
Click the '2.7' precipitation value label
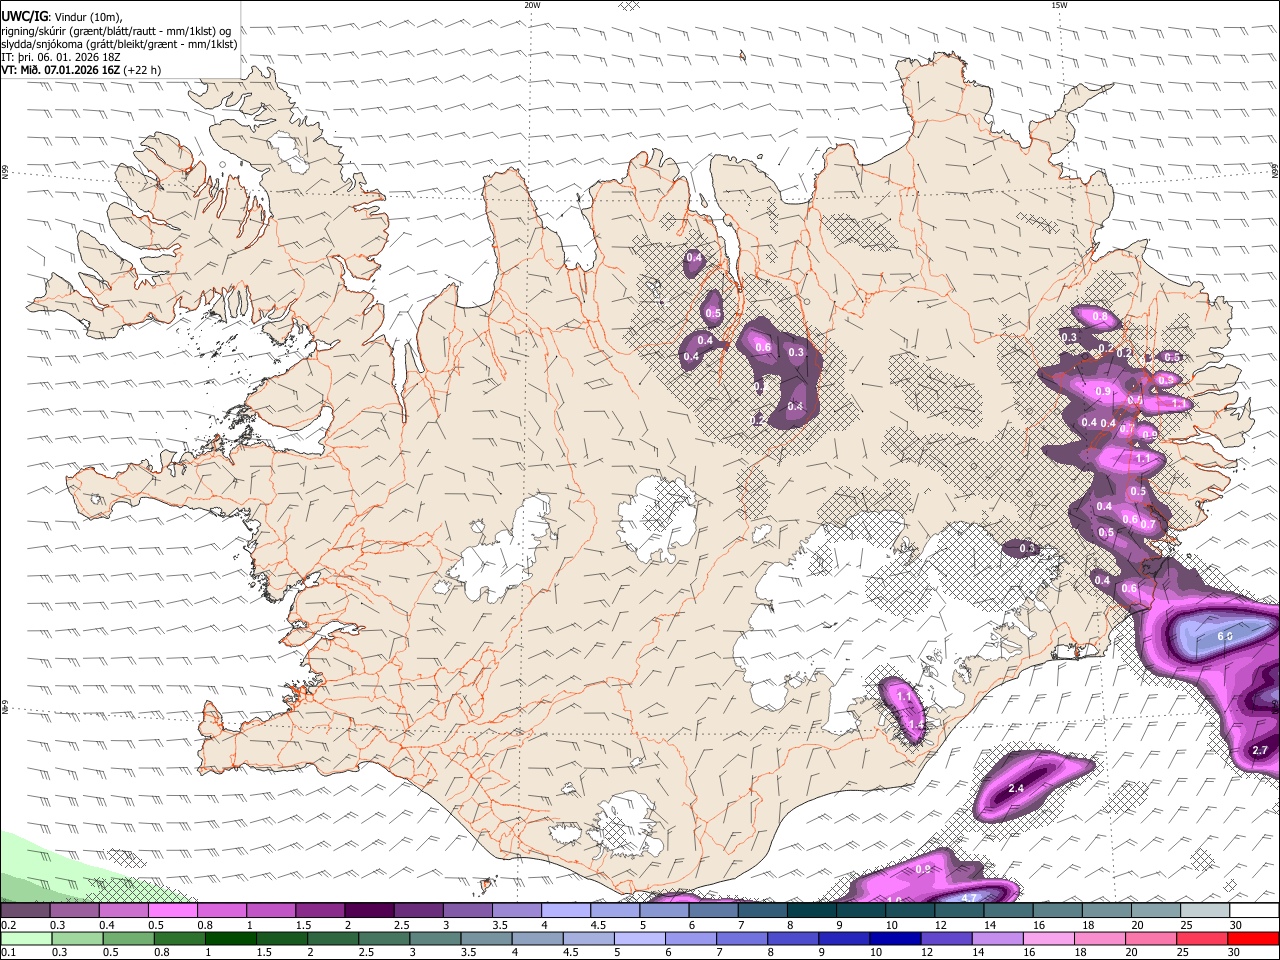tap(1260, 750)
